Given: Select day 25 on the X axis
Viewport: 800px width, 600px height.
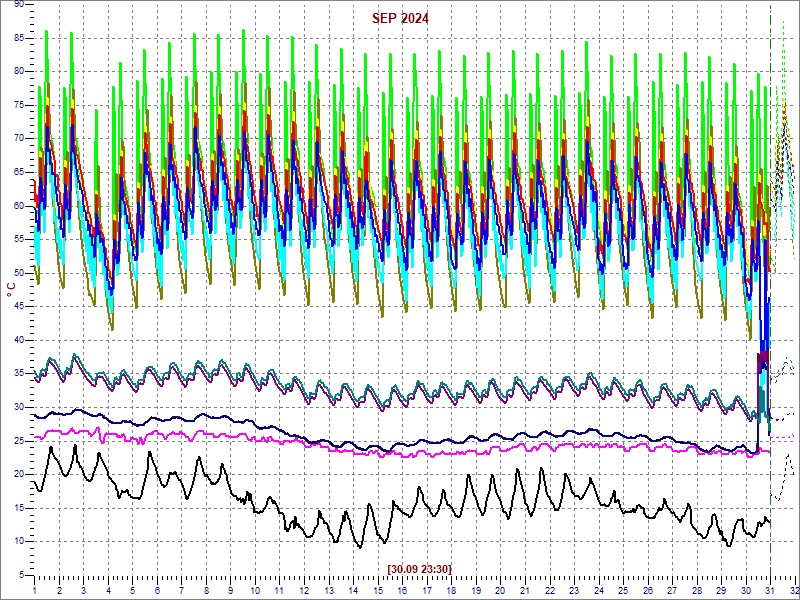Looking at the screenshot, I should pos(623,591).
